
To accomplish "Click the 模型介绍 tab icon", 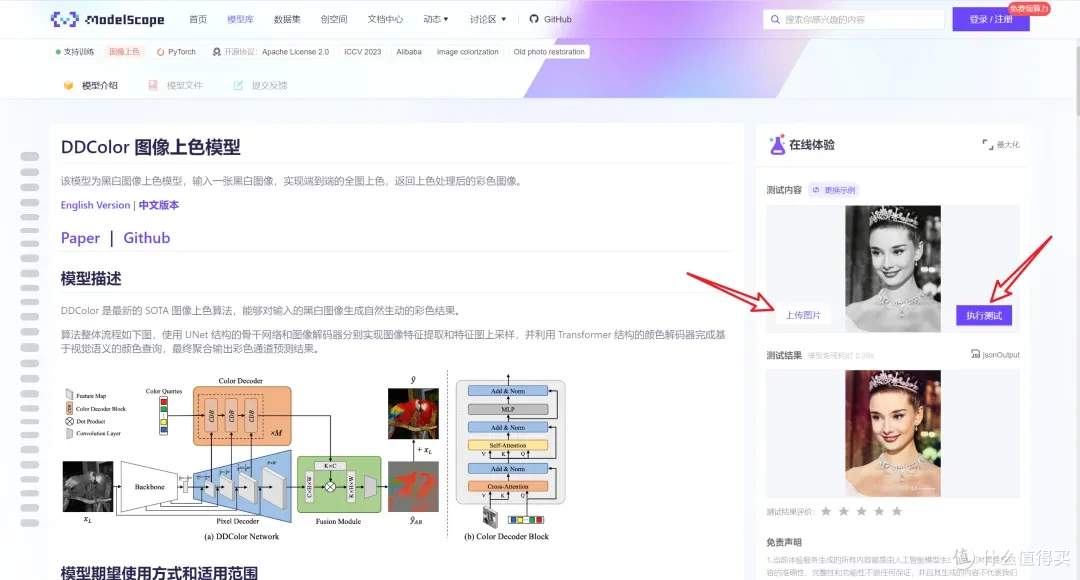I will (68, 85).
